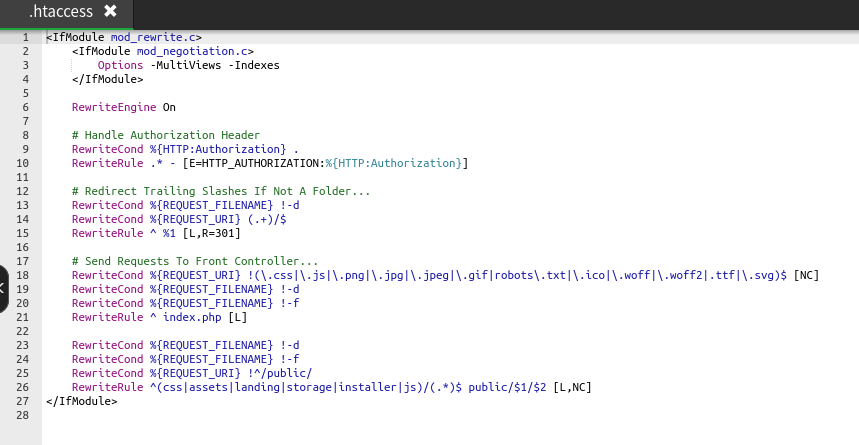859x445 pixels.
Task: Click '%{REQUEST_FILENAME}' on line 13
Action: point(211,205)
